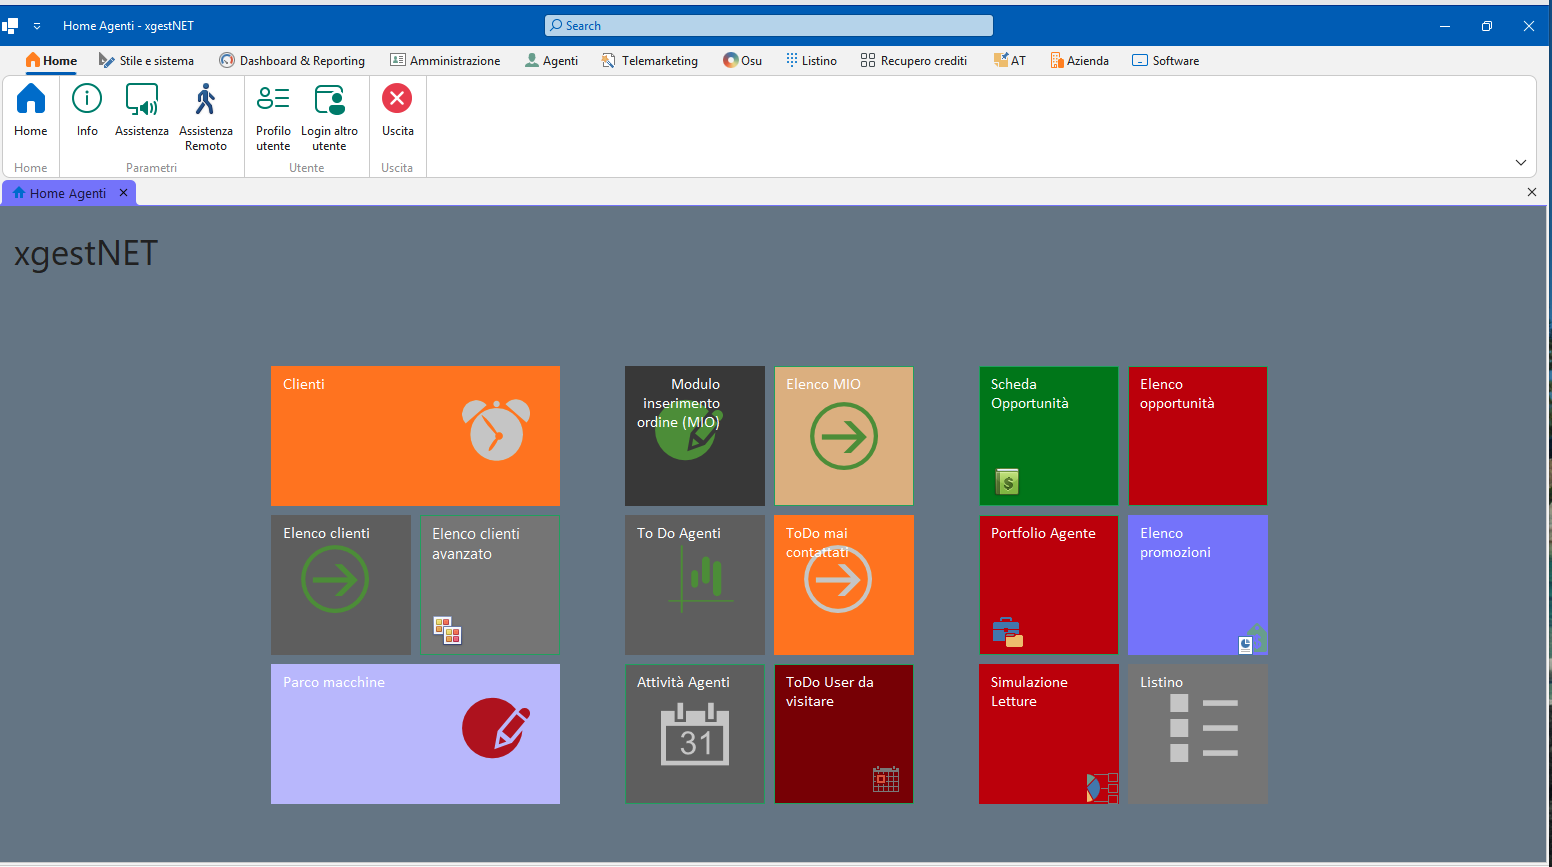Image resolution: width=1552 pixels, height=867 pixels.
Task: Open the Osu ribbon tab
Action: pos(742,61)
